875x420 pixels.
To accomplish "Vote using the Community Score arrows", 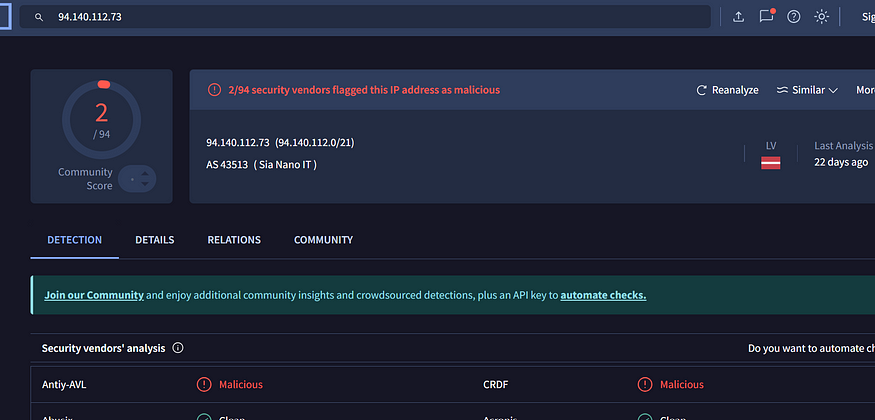I will coord(137,179).
